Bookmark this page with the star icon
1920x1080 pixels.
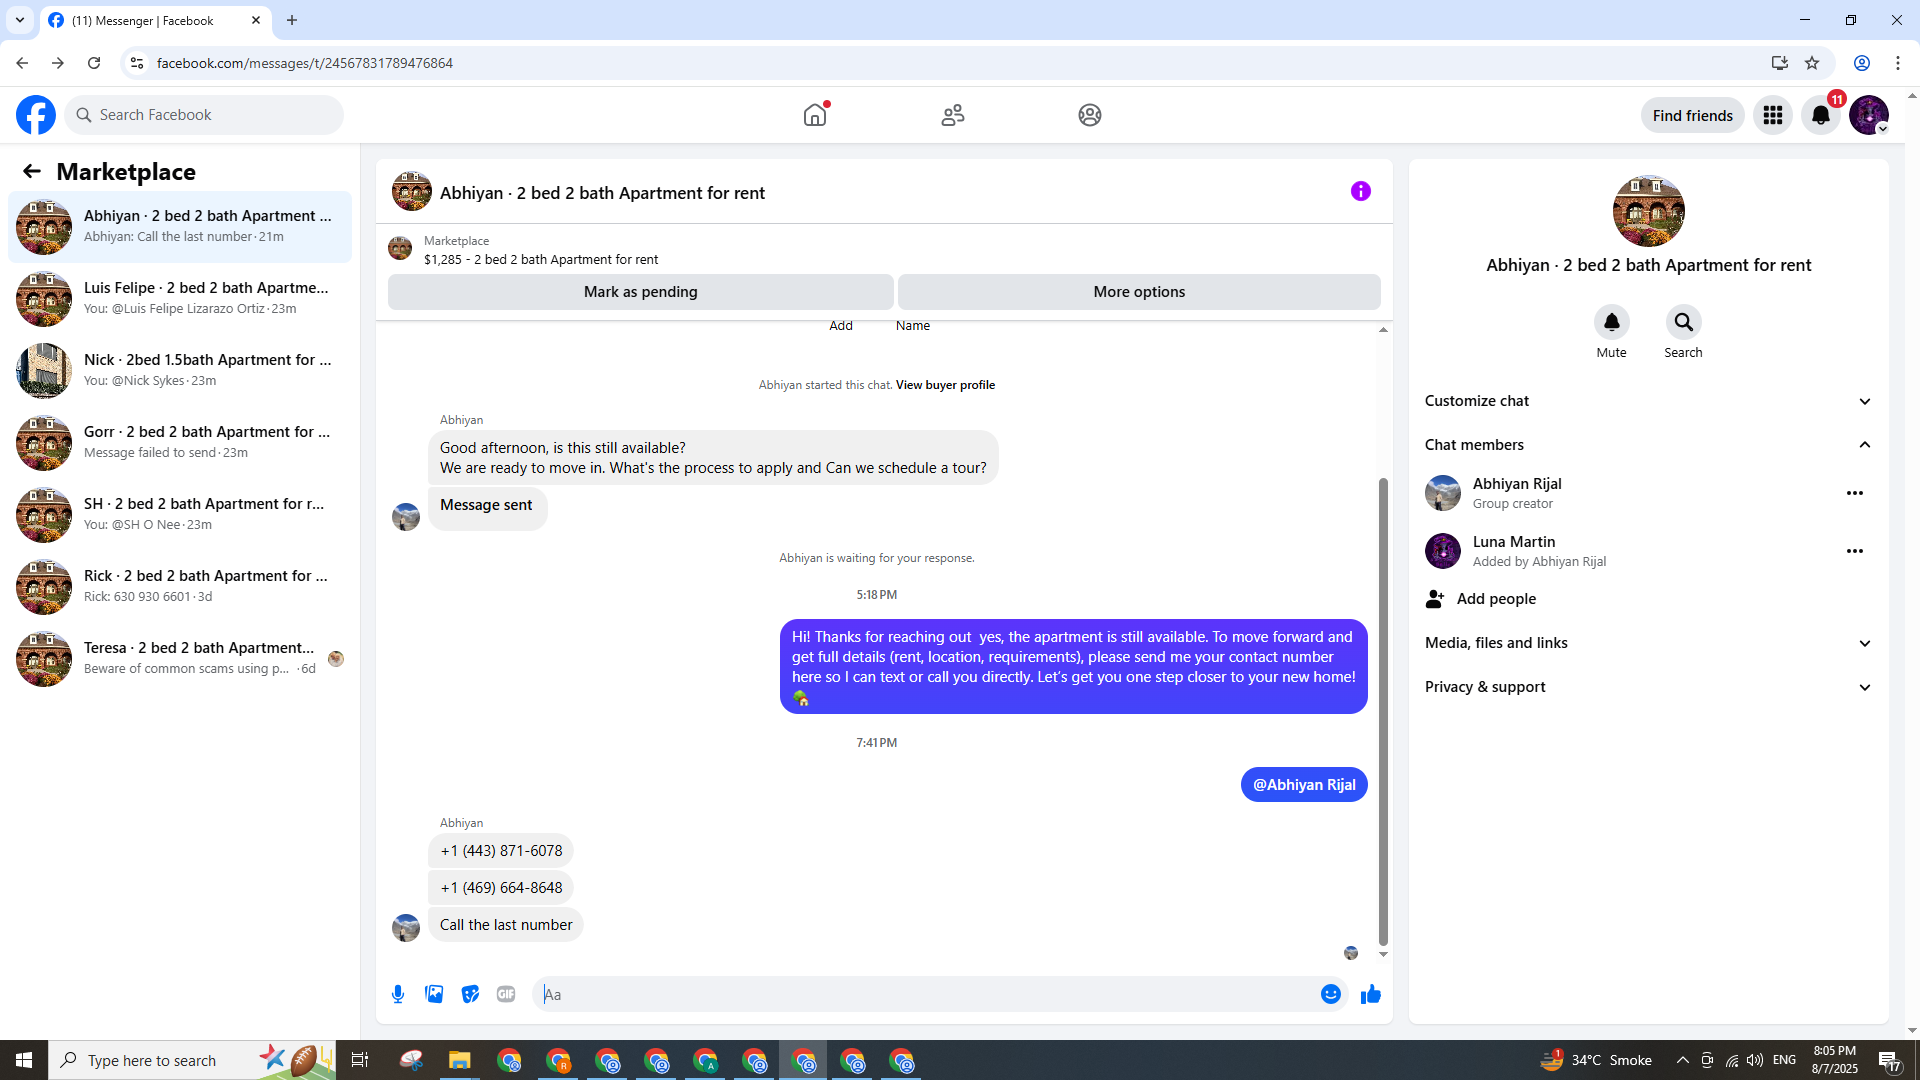coord(1812,63)
